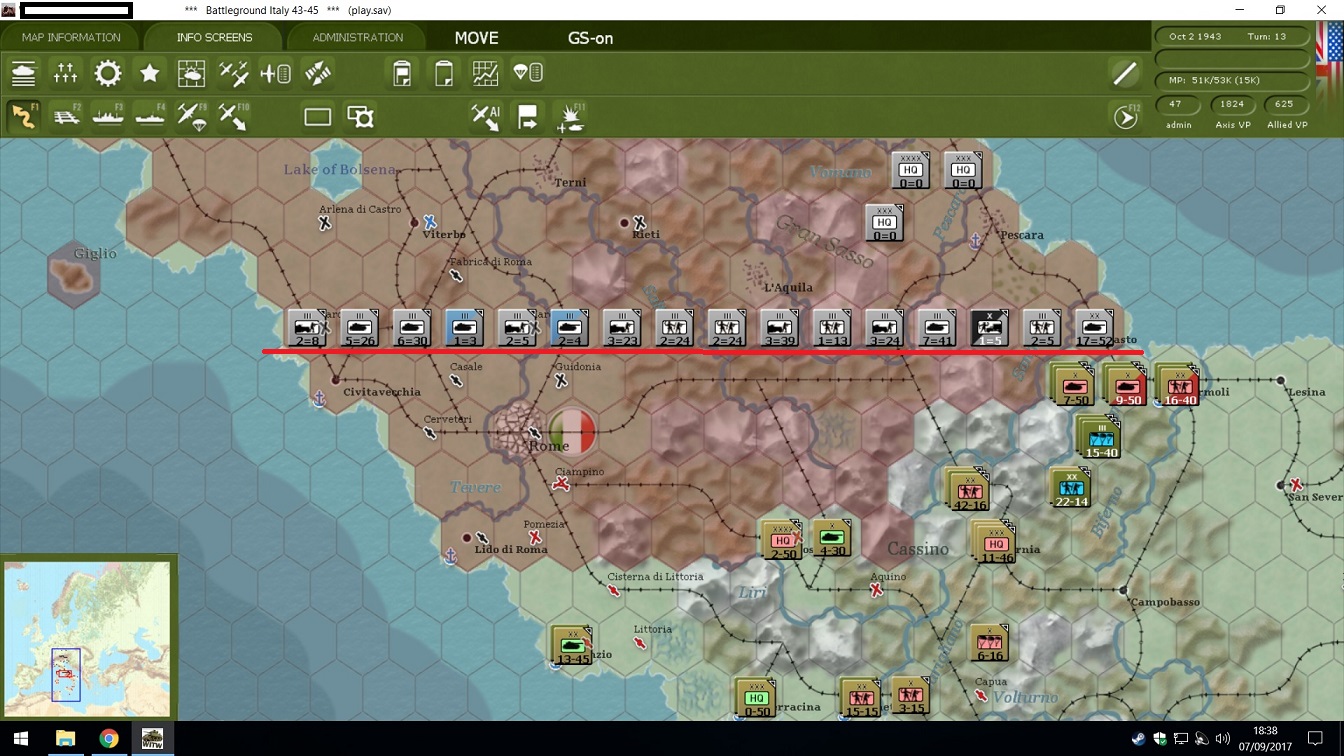Screen dimensions: 1344x756
Task: Toggle the GS-on ground support indicator
Action: [590, 38]
